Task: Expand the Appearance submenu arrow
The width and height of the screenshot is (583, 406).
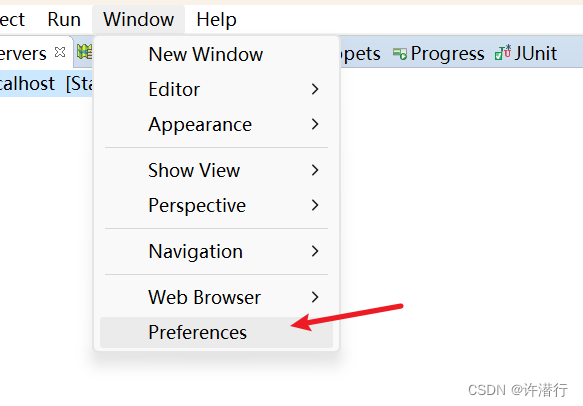Action: [315, 124]
